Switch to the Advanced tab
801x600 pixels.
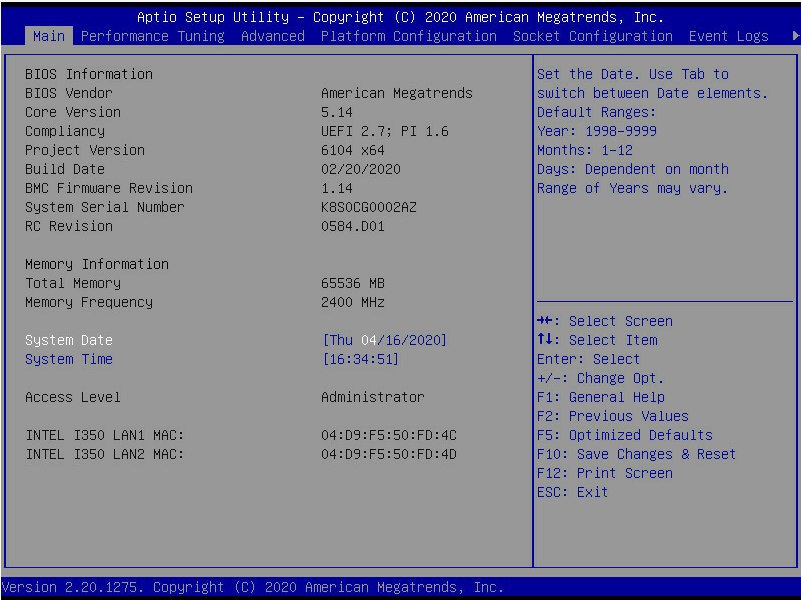pos(272,36)
